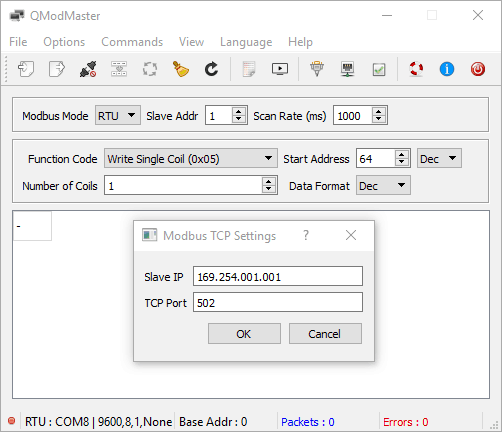Confirm TCP settings with OK
The width and height of the screenshot is (502, 432).
(244, 333)
